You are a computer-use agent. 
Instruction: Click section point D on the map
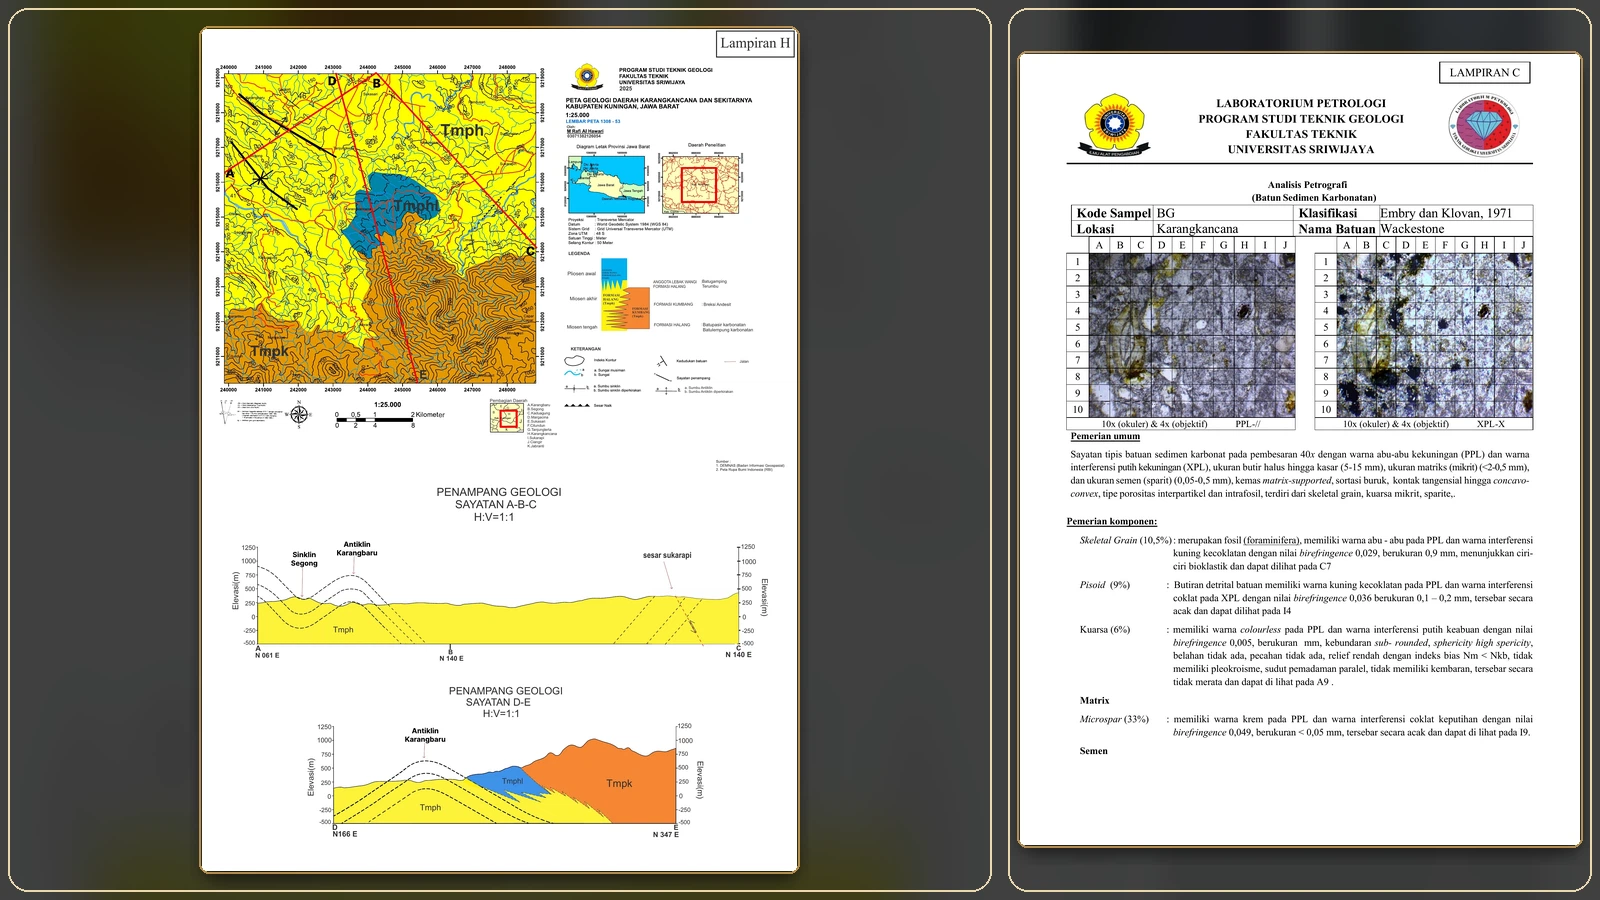tap(332, 81)
